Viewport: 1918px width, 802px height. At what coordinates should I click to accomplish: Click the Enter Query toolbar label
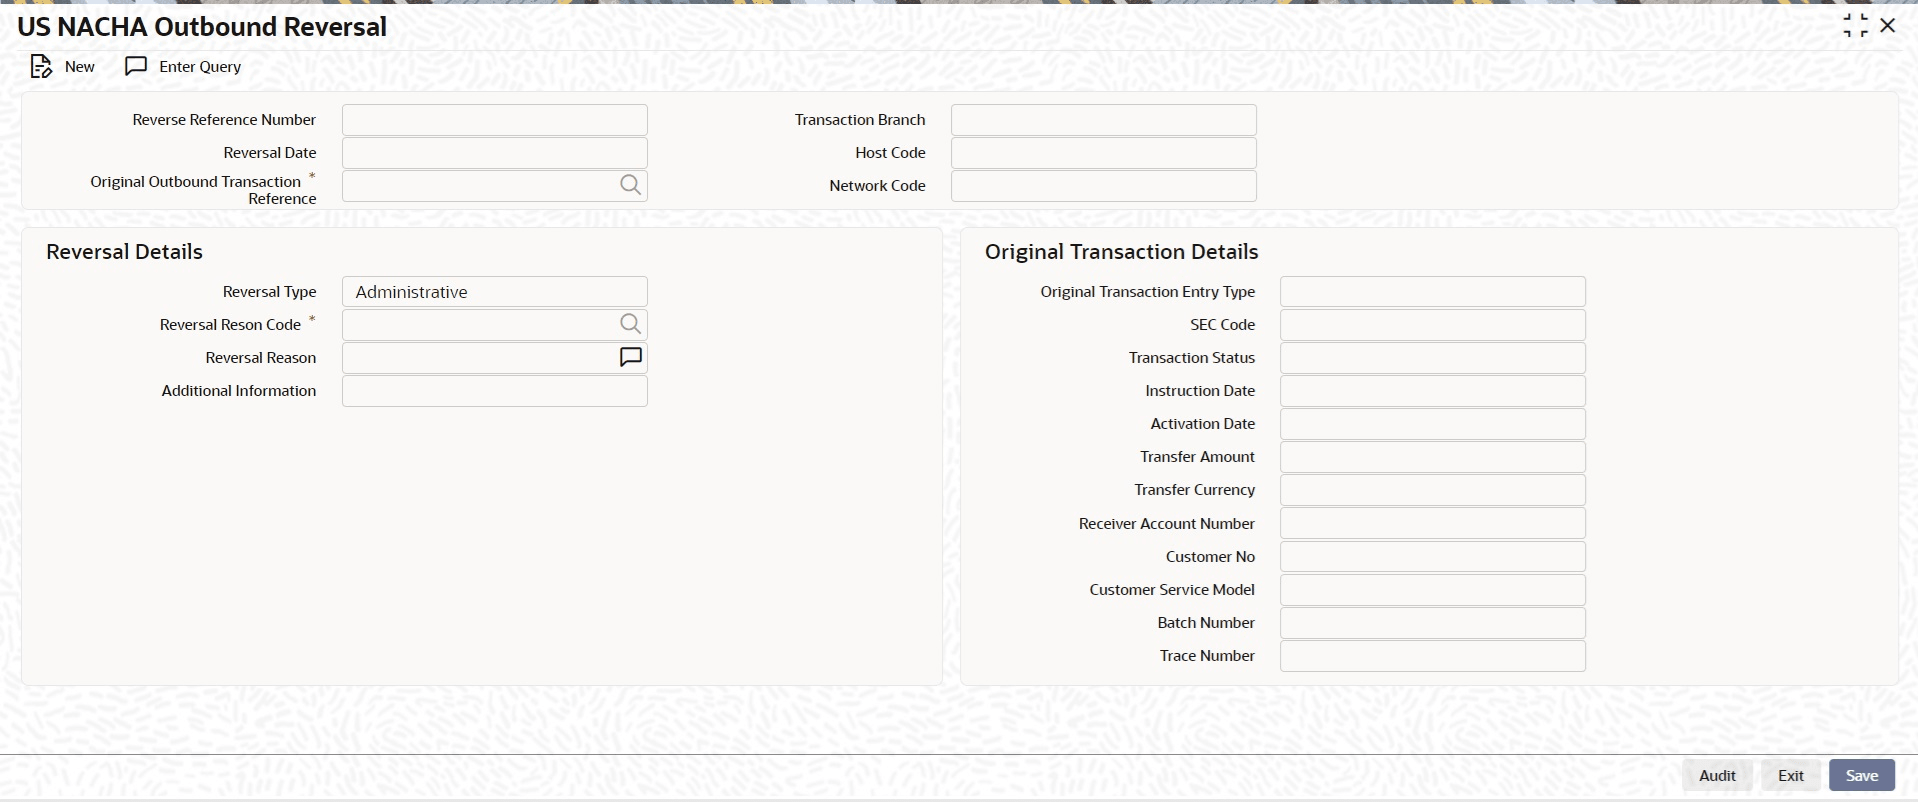[x=200, y=67]
